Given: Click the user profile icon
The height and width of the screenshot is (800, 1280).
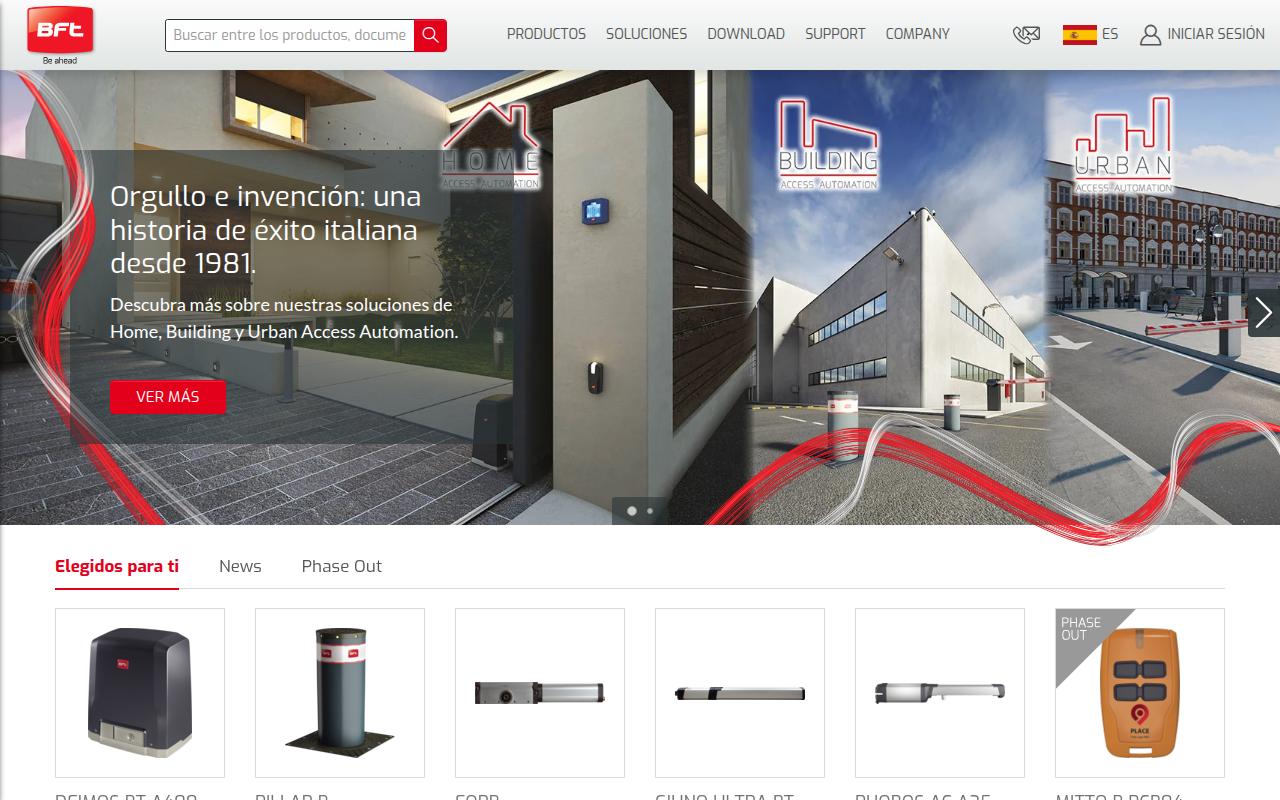Looking at the screenshot, I should (1150, 35).
